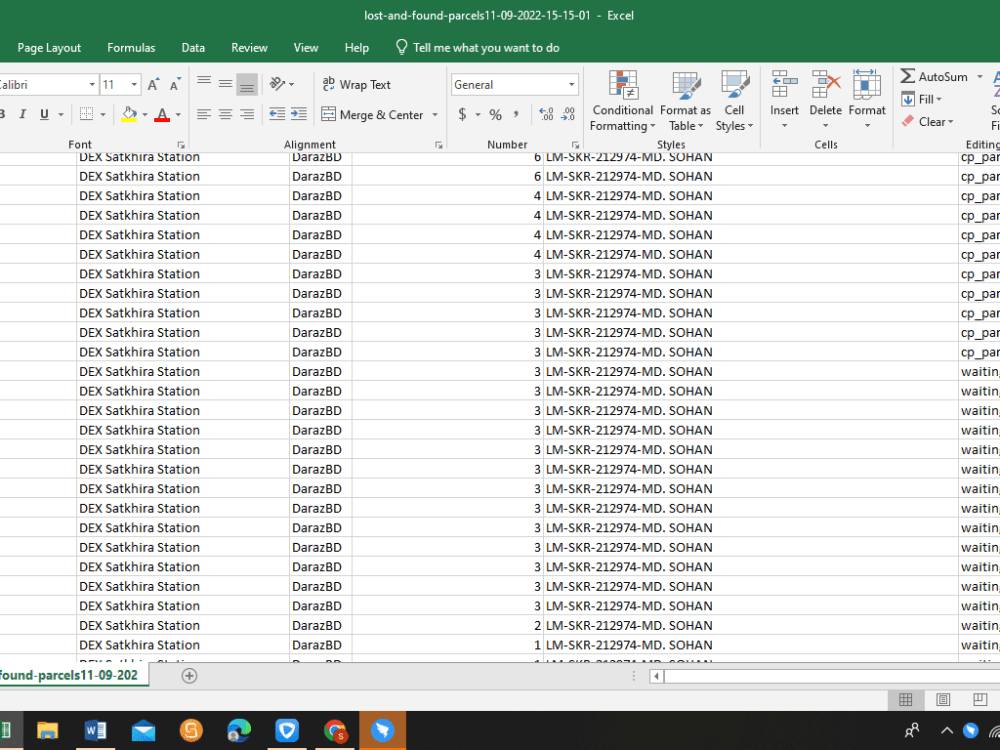Open Format as Table gallery
Viewport: 1000px width, 750px height.
pyautogui.click(x=686, y=101)
